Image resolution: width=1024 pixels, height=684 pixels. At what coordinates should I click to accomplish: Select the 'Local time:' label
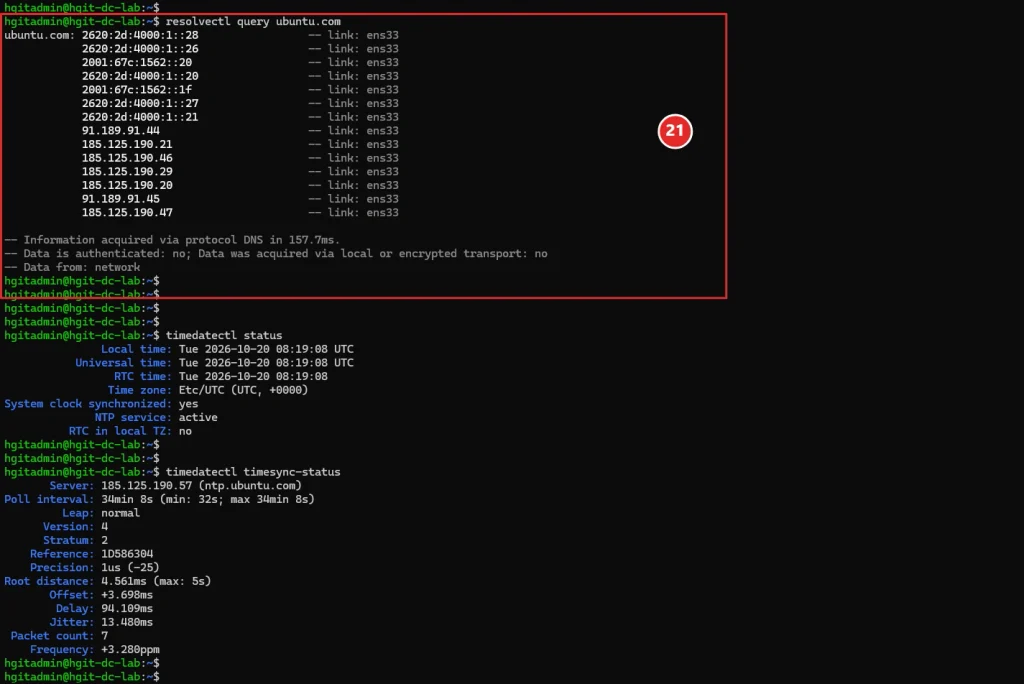tap(136, 349)
